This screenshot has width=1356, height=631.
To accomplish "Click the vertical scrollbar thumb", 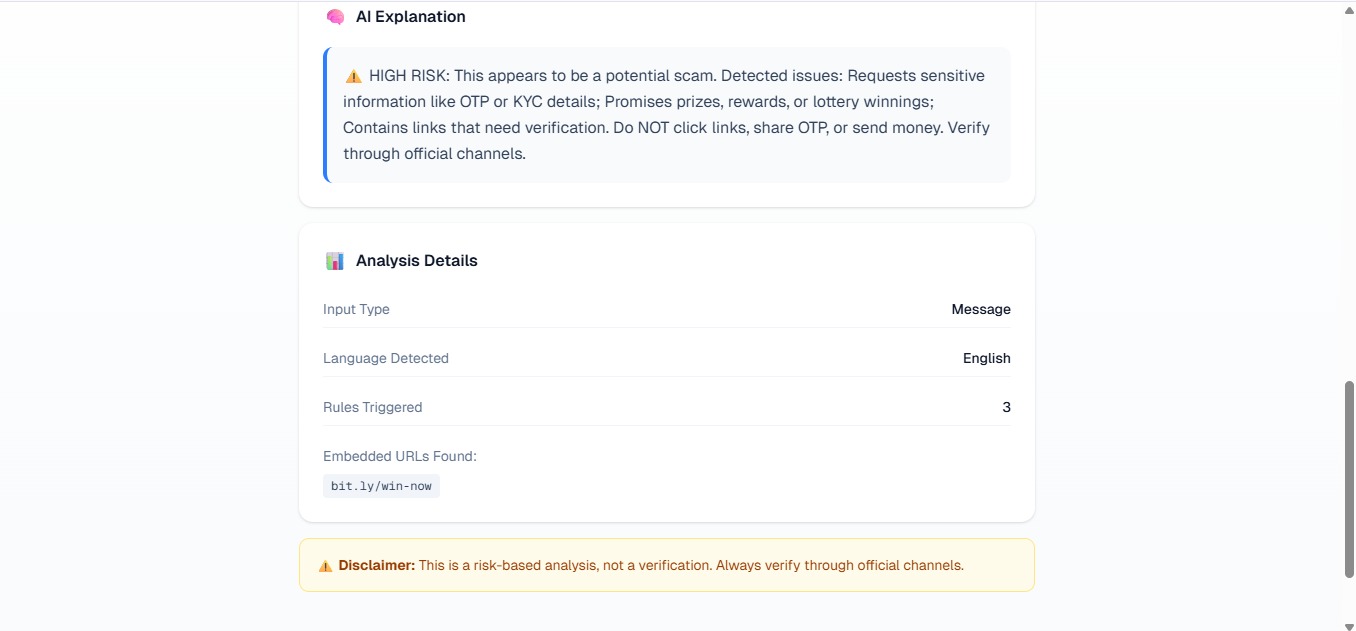I will 1348,479.
